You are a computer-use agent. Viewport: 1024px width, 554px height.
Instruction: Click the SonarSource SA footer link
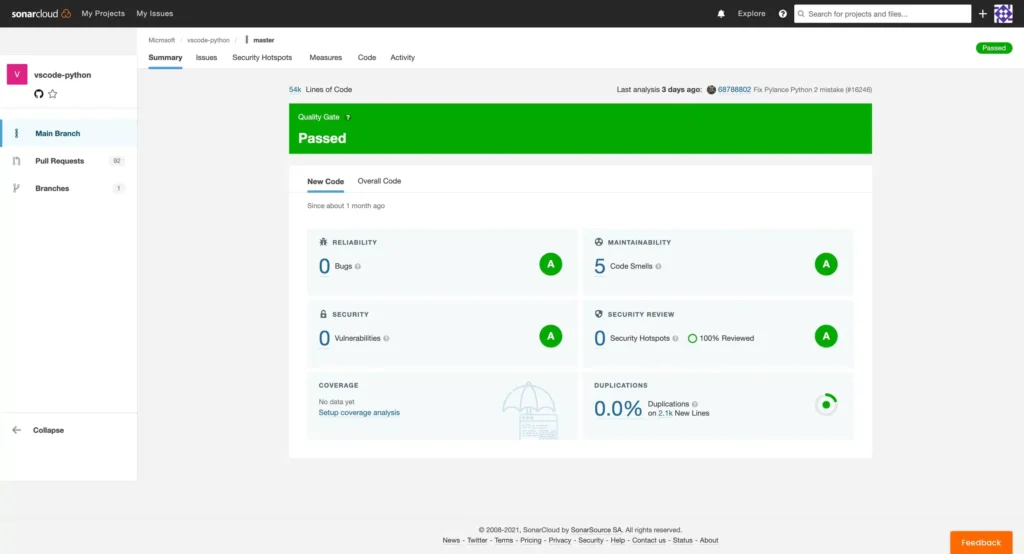[x=596, y=530]
